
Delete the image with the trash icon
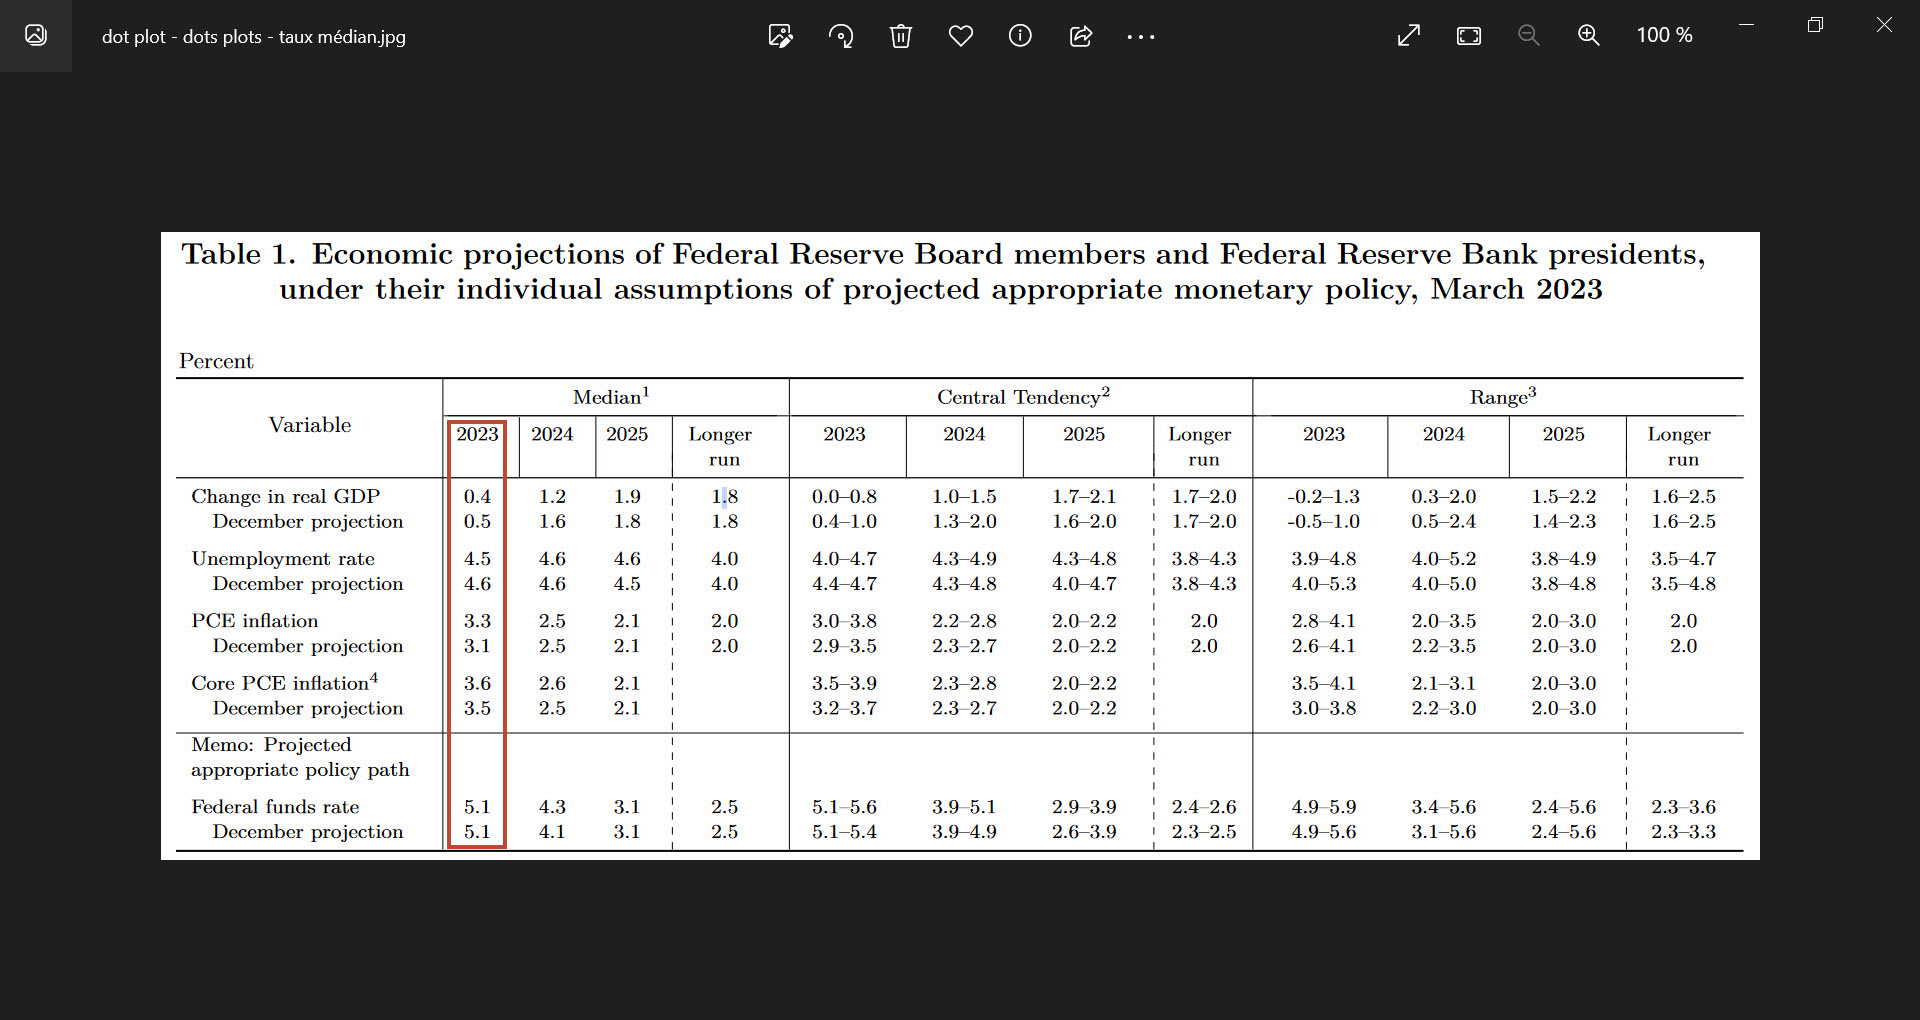(x=901, y=36)
